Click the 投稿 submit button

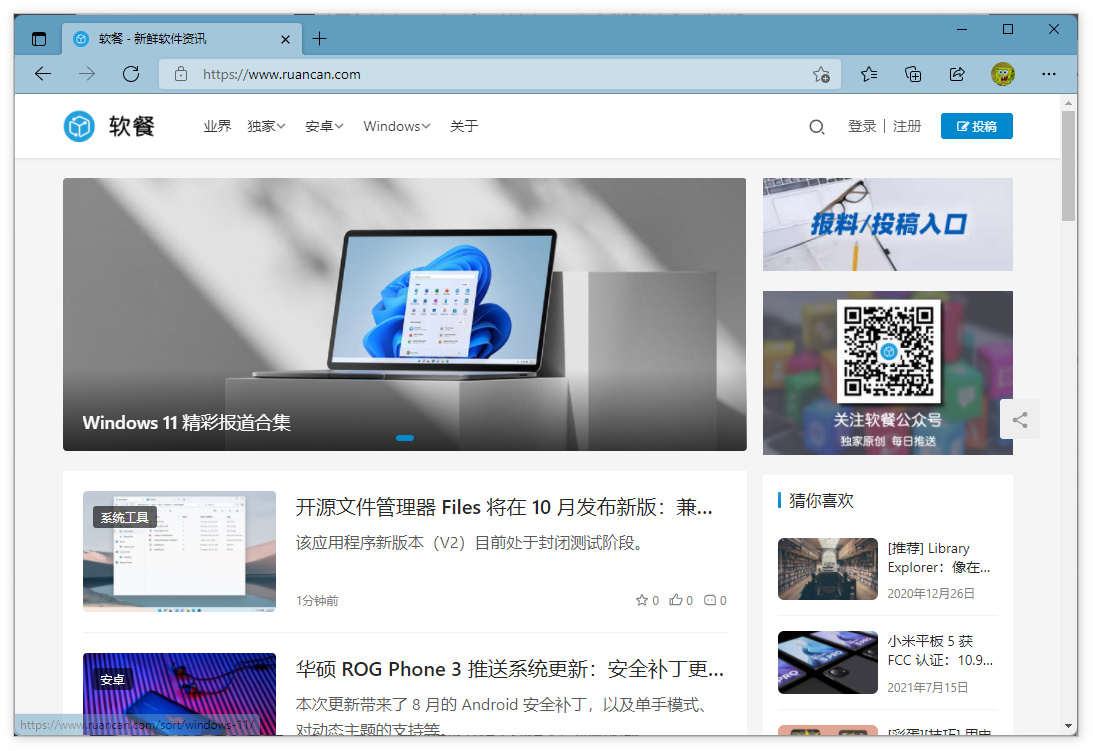[x=976, y=126]
